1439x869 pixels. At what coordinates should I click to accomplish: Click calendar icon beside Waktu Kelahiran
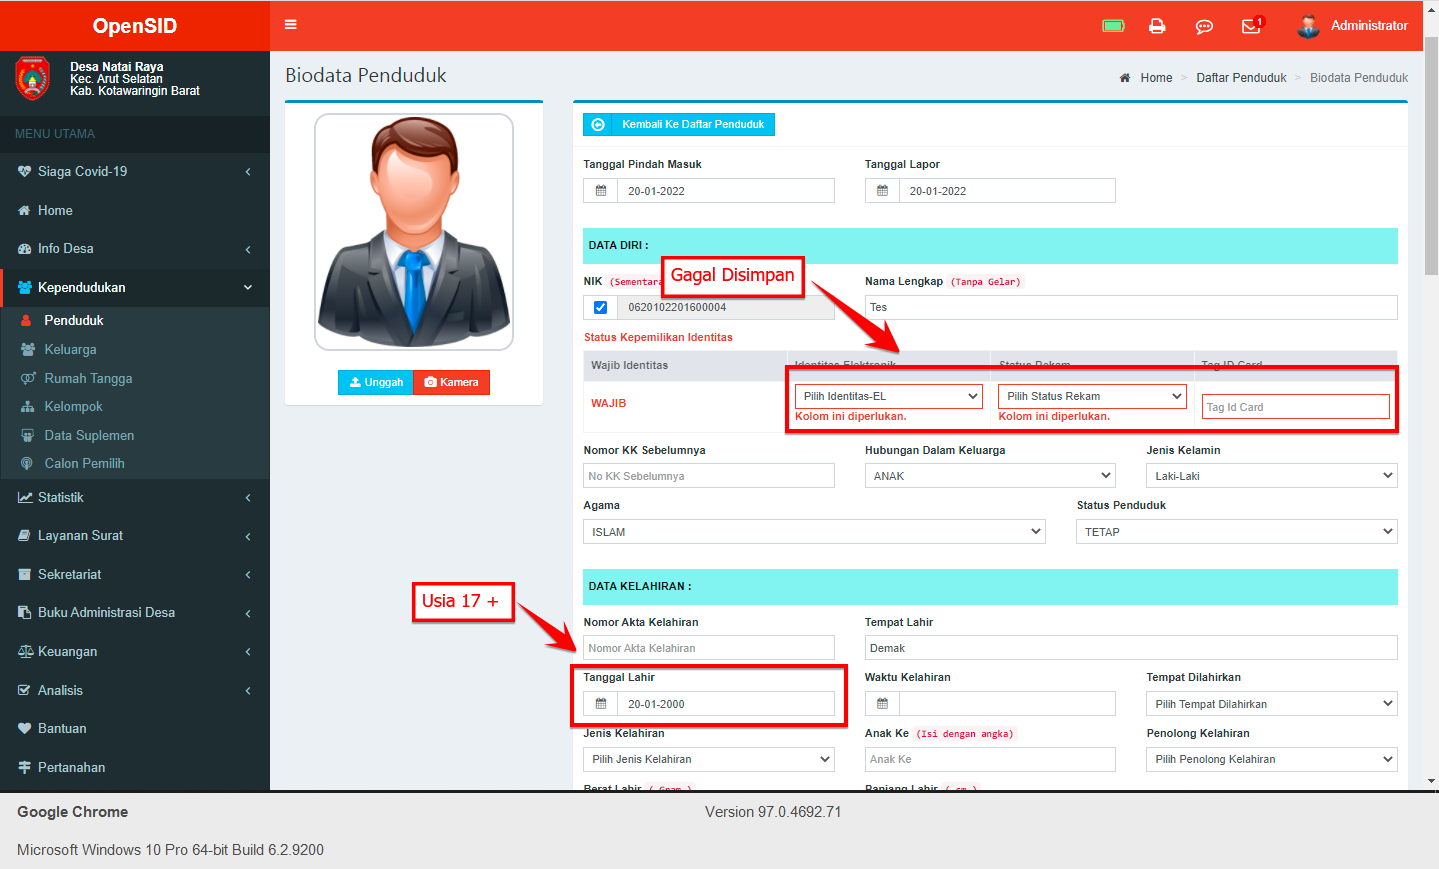point(882,704)
